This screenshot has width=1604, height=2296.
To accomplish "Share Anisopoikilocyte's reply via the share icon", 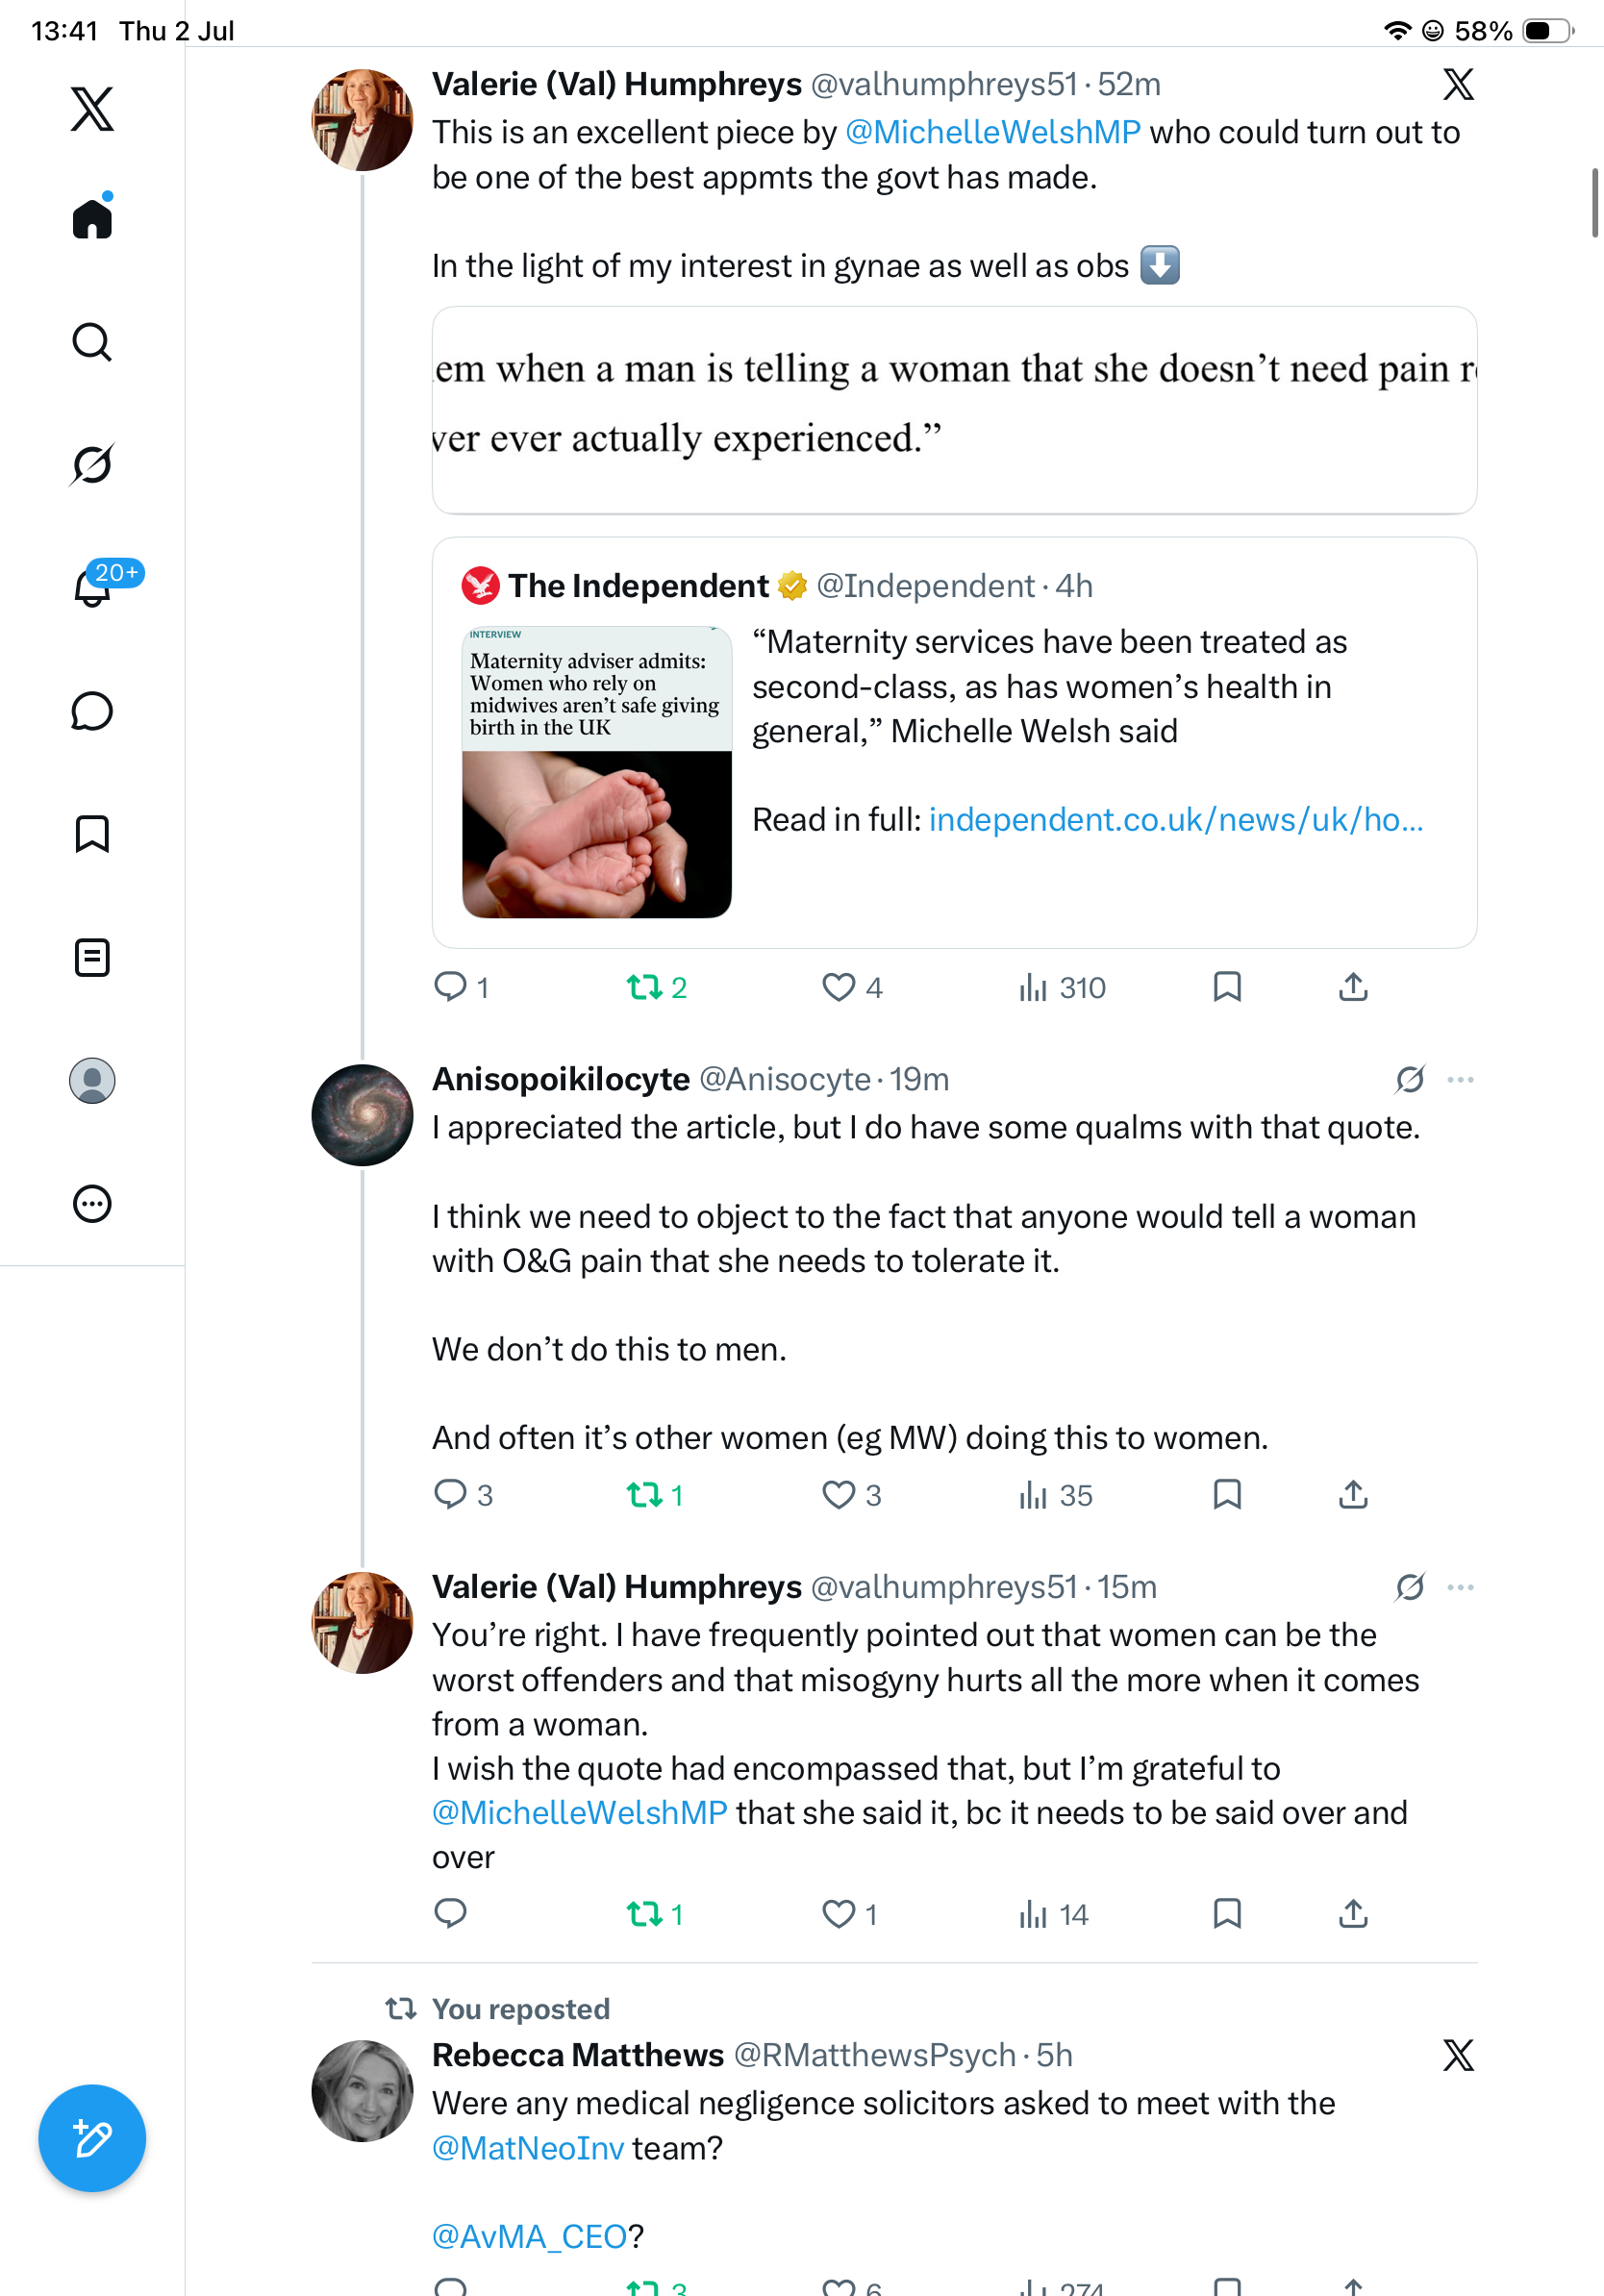I will tap(1353, 1495).
